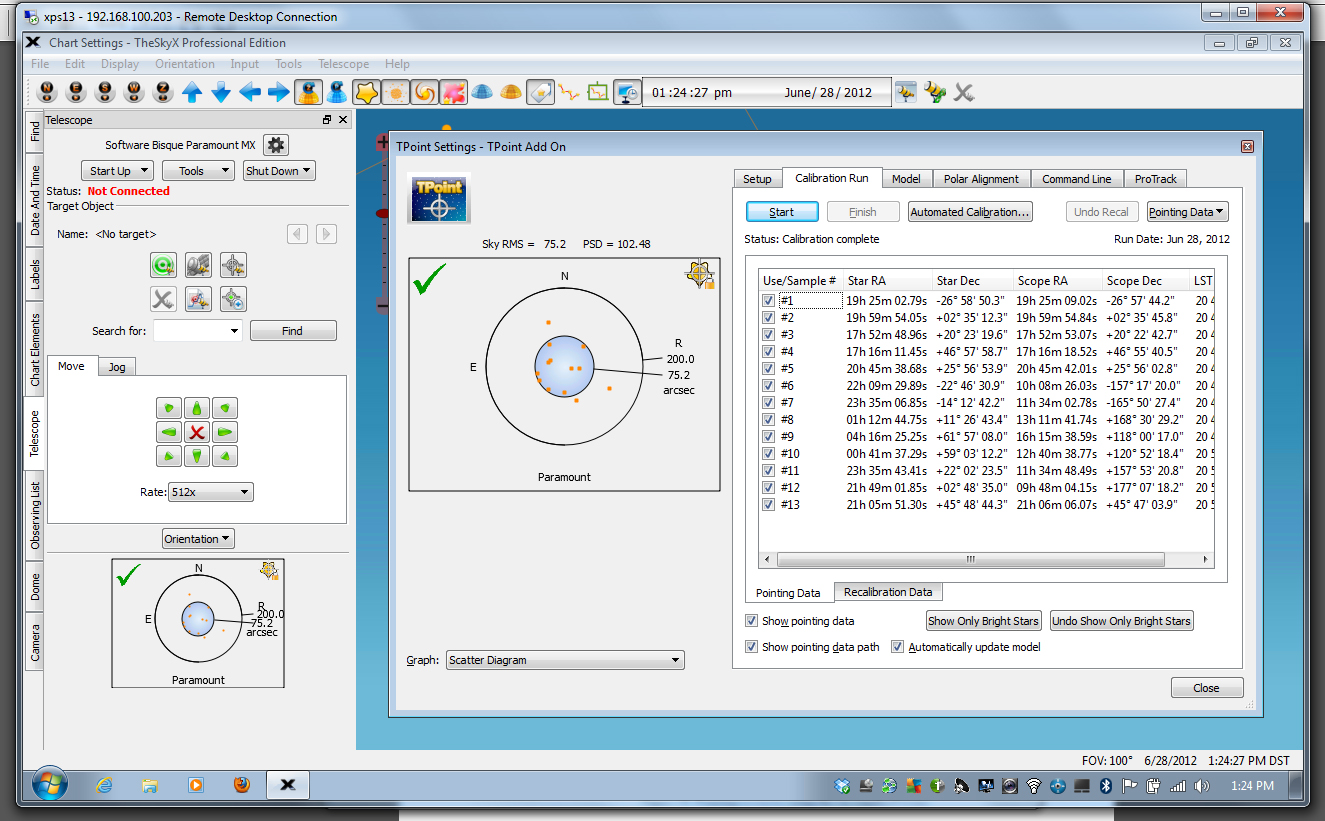Open the Pointing Data dropdown button
The image size is (1325, 821).
1187,212
